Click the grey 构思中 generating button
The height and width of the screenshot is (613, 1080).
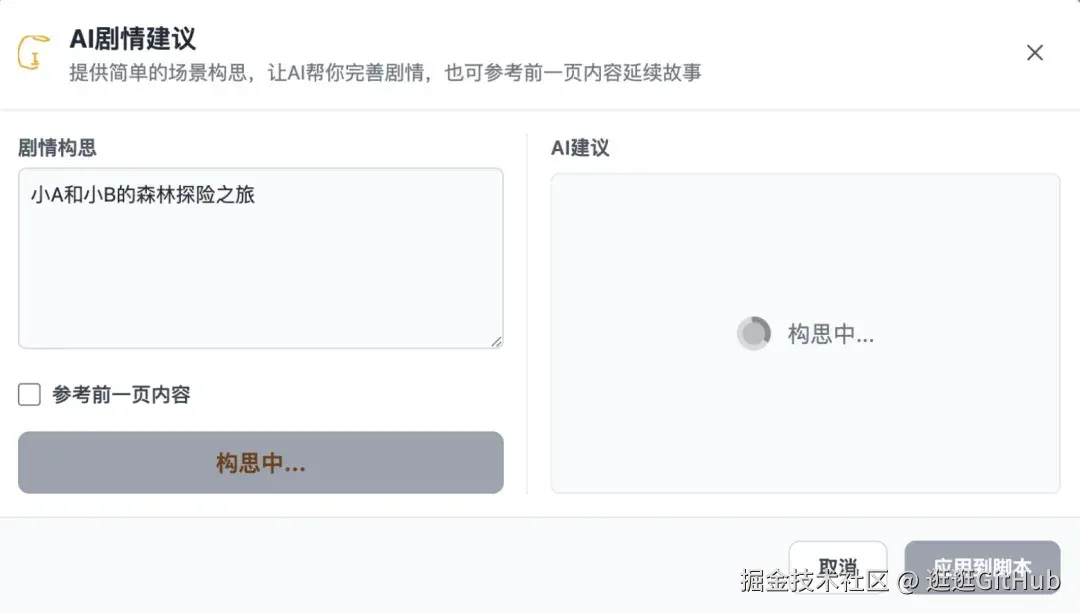(260, 463)
